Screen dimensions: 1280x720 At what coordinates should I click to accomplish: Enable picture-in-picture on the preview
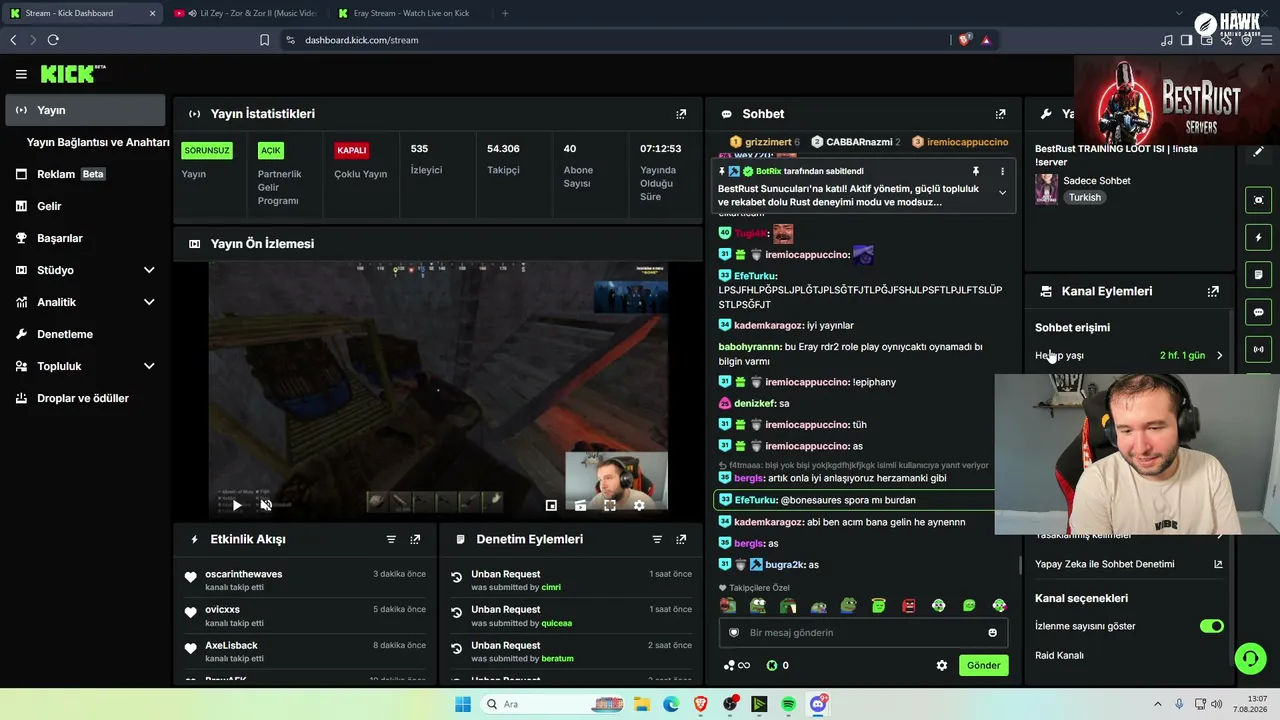pos(551,505)
